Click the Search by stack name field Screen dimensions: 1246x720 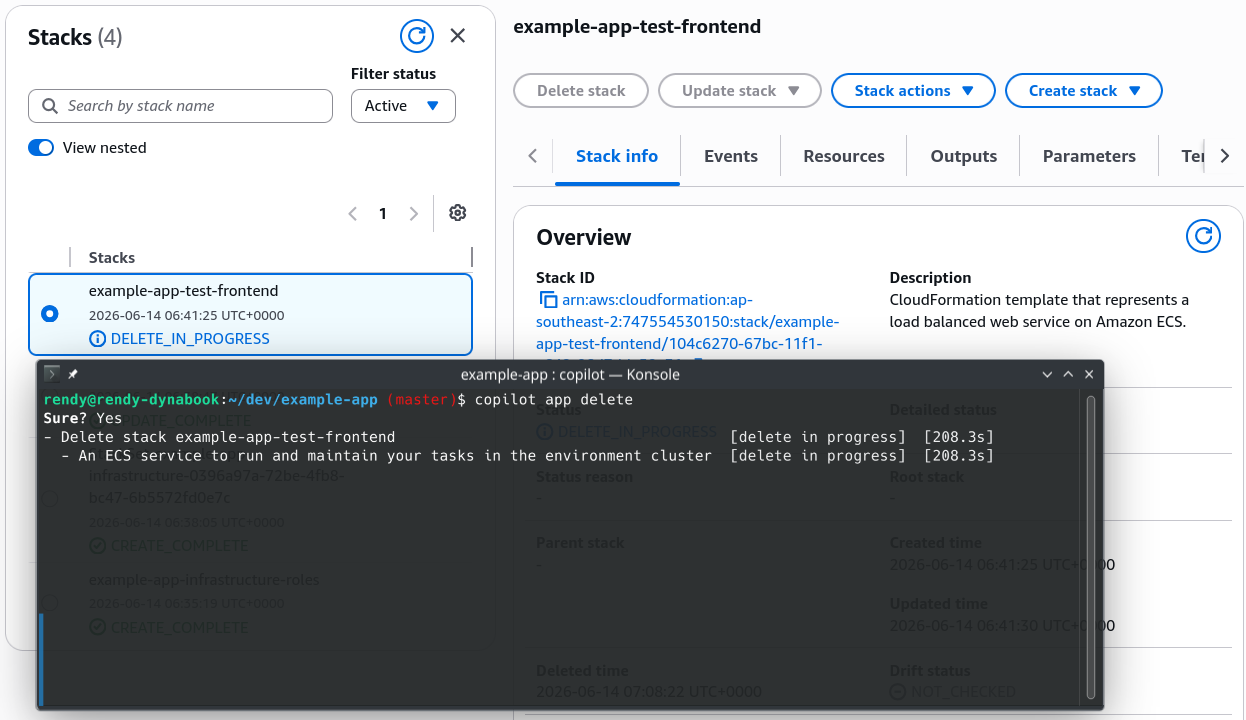tap(180, 106)
